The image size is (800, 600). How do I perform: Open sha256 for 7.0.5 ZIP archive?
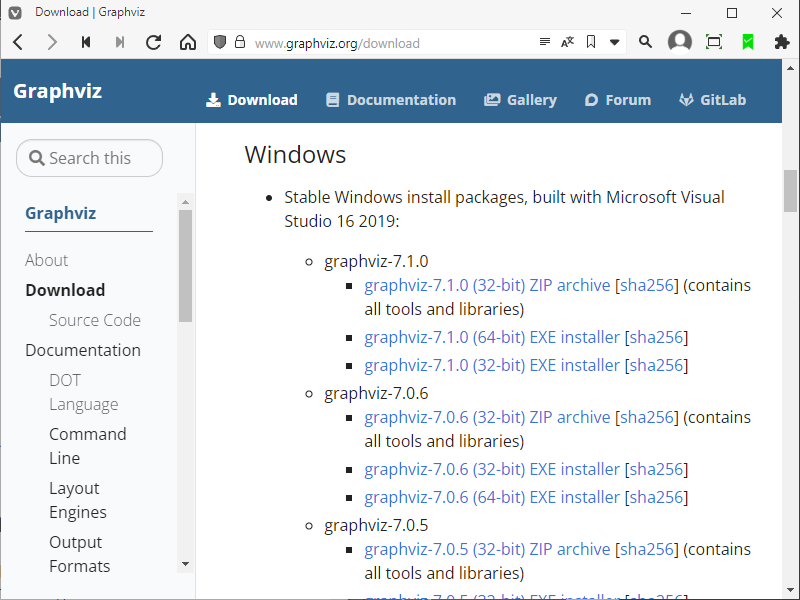click(647, 549)
